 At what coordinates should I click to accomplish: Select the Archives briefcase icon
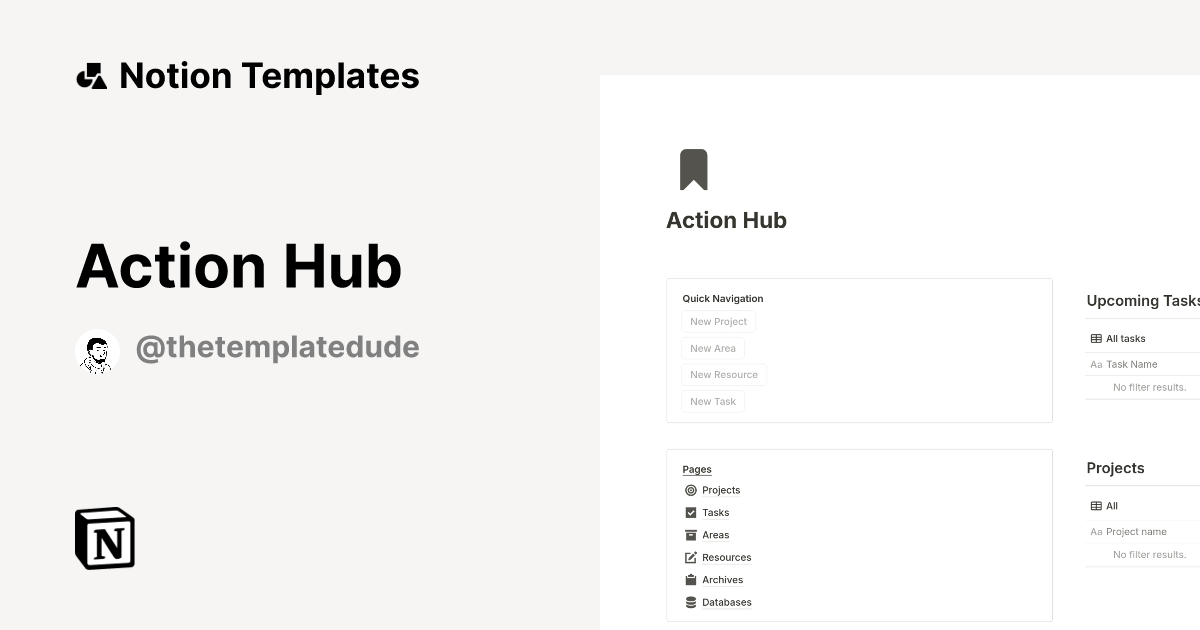click(691, 579)
